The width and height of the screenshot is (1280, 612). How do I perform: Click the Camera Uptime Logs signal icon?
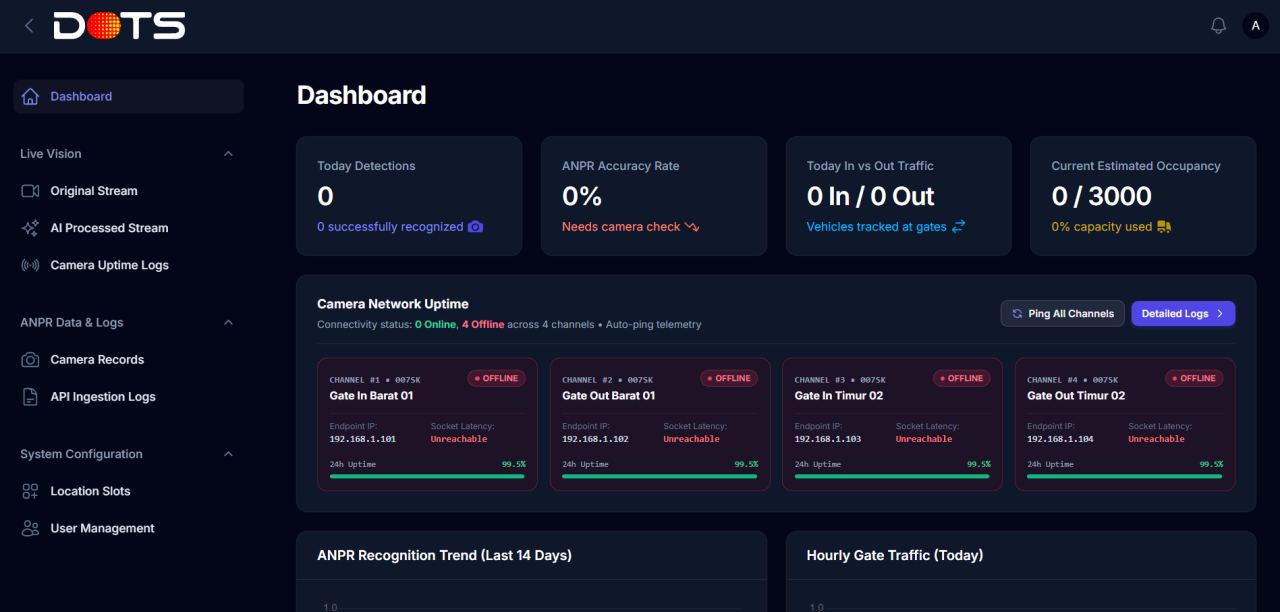30,265
